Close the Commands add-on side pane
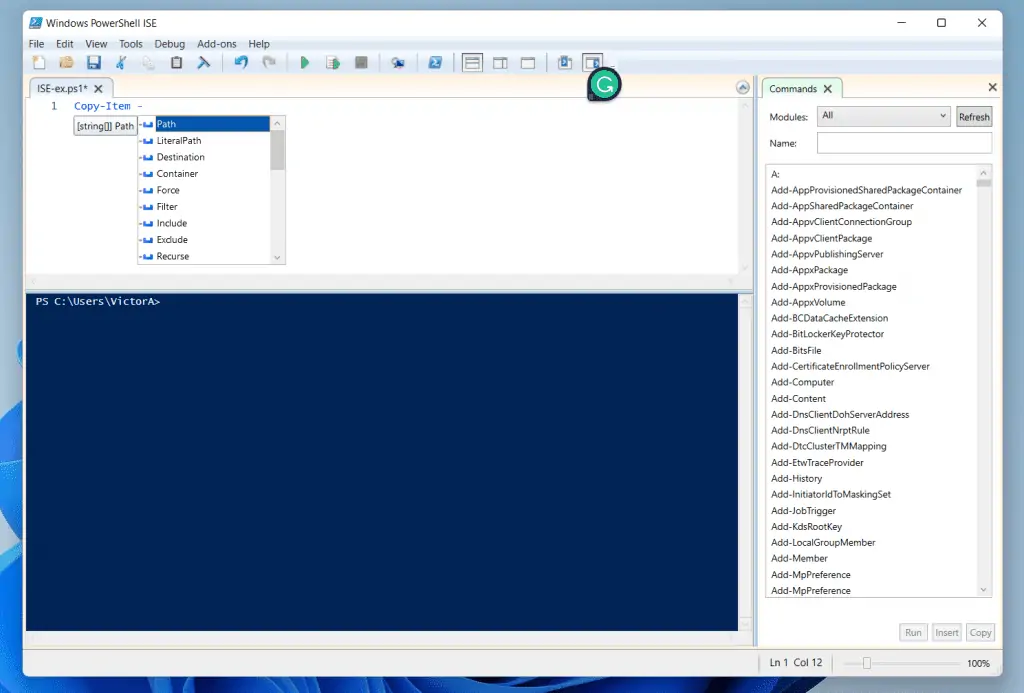Screen dimensions: 1024x693 [x=993, y=87]
